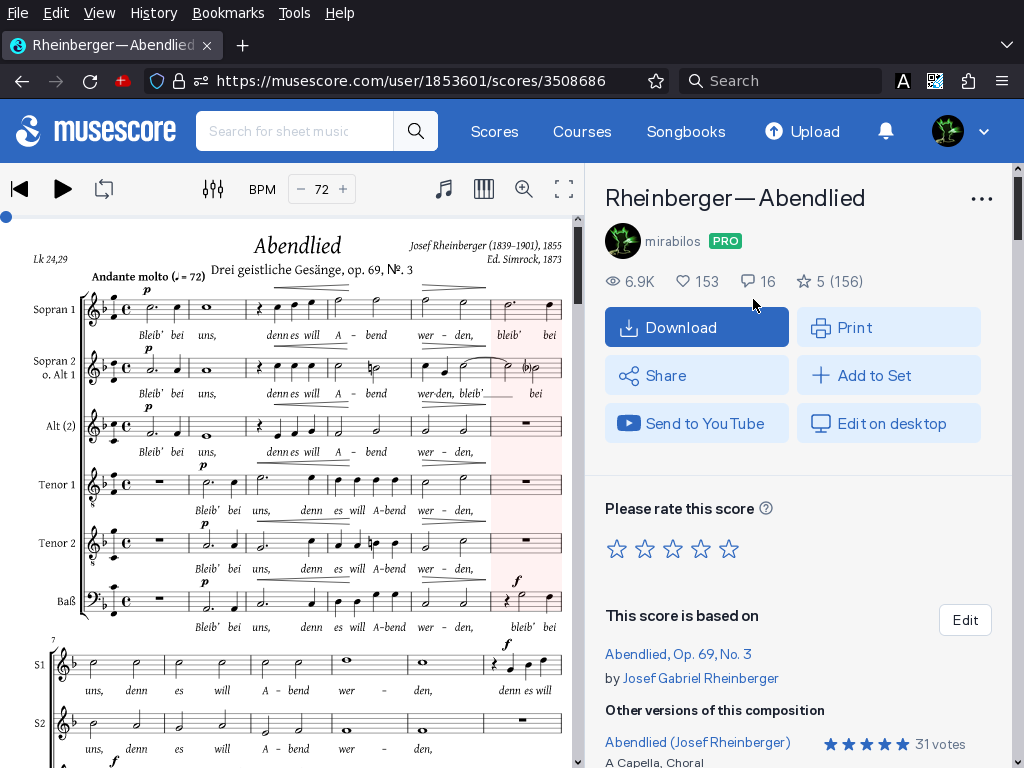Open the File menu
1024x768 pixels.
coord(17,13)
